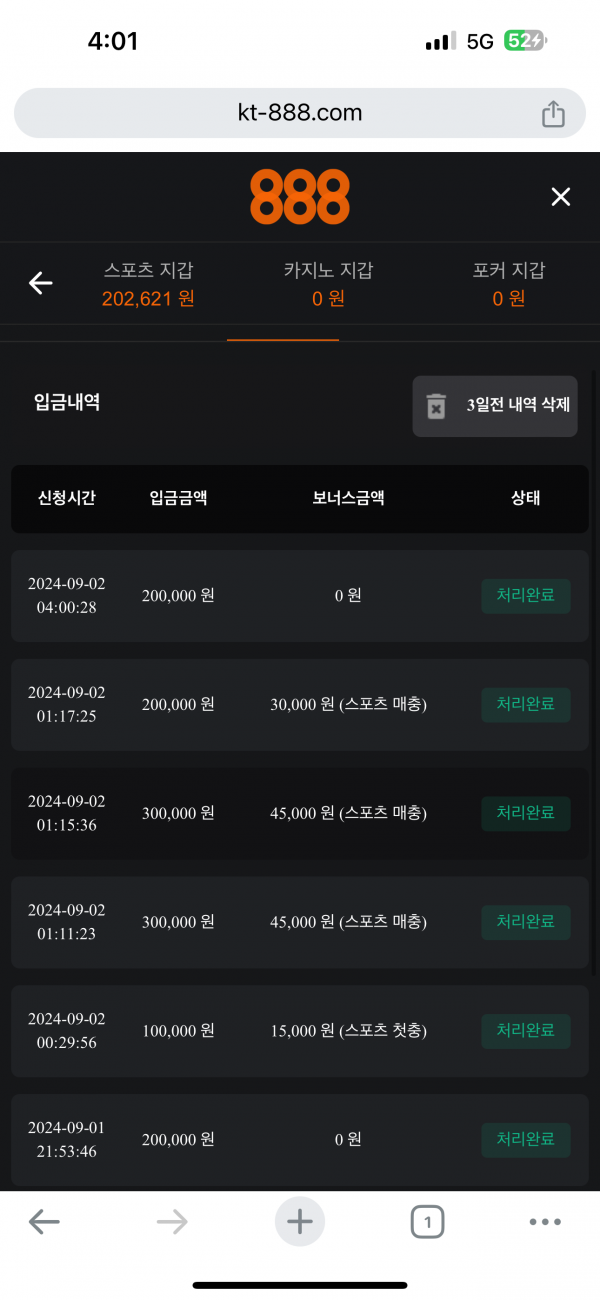Open a new tab with the plus icon
The image size is (600, 1300).
tap(300, 1221)
